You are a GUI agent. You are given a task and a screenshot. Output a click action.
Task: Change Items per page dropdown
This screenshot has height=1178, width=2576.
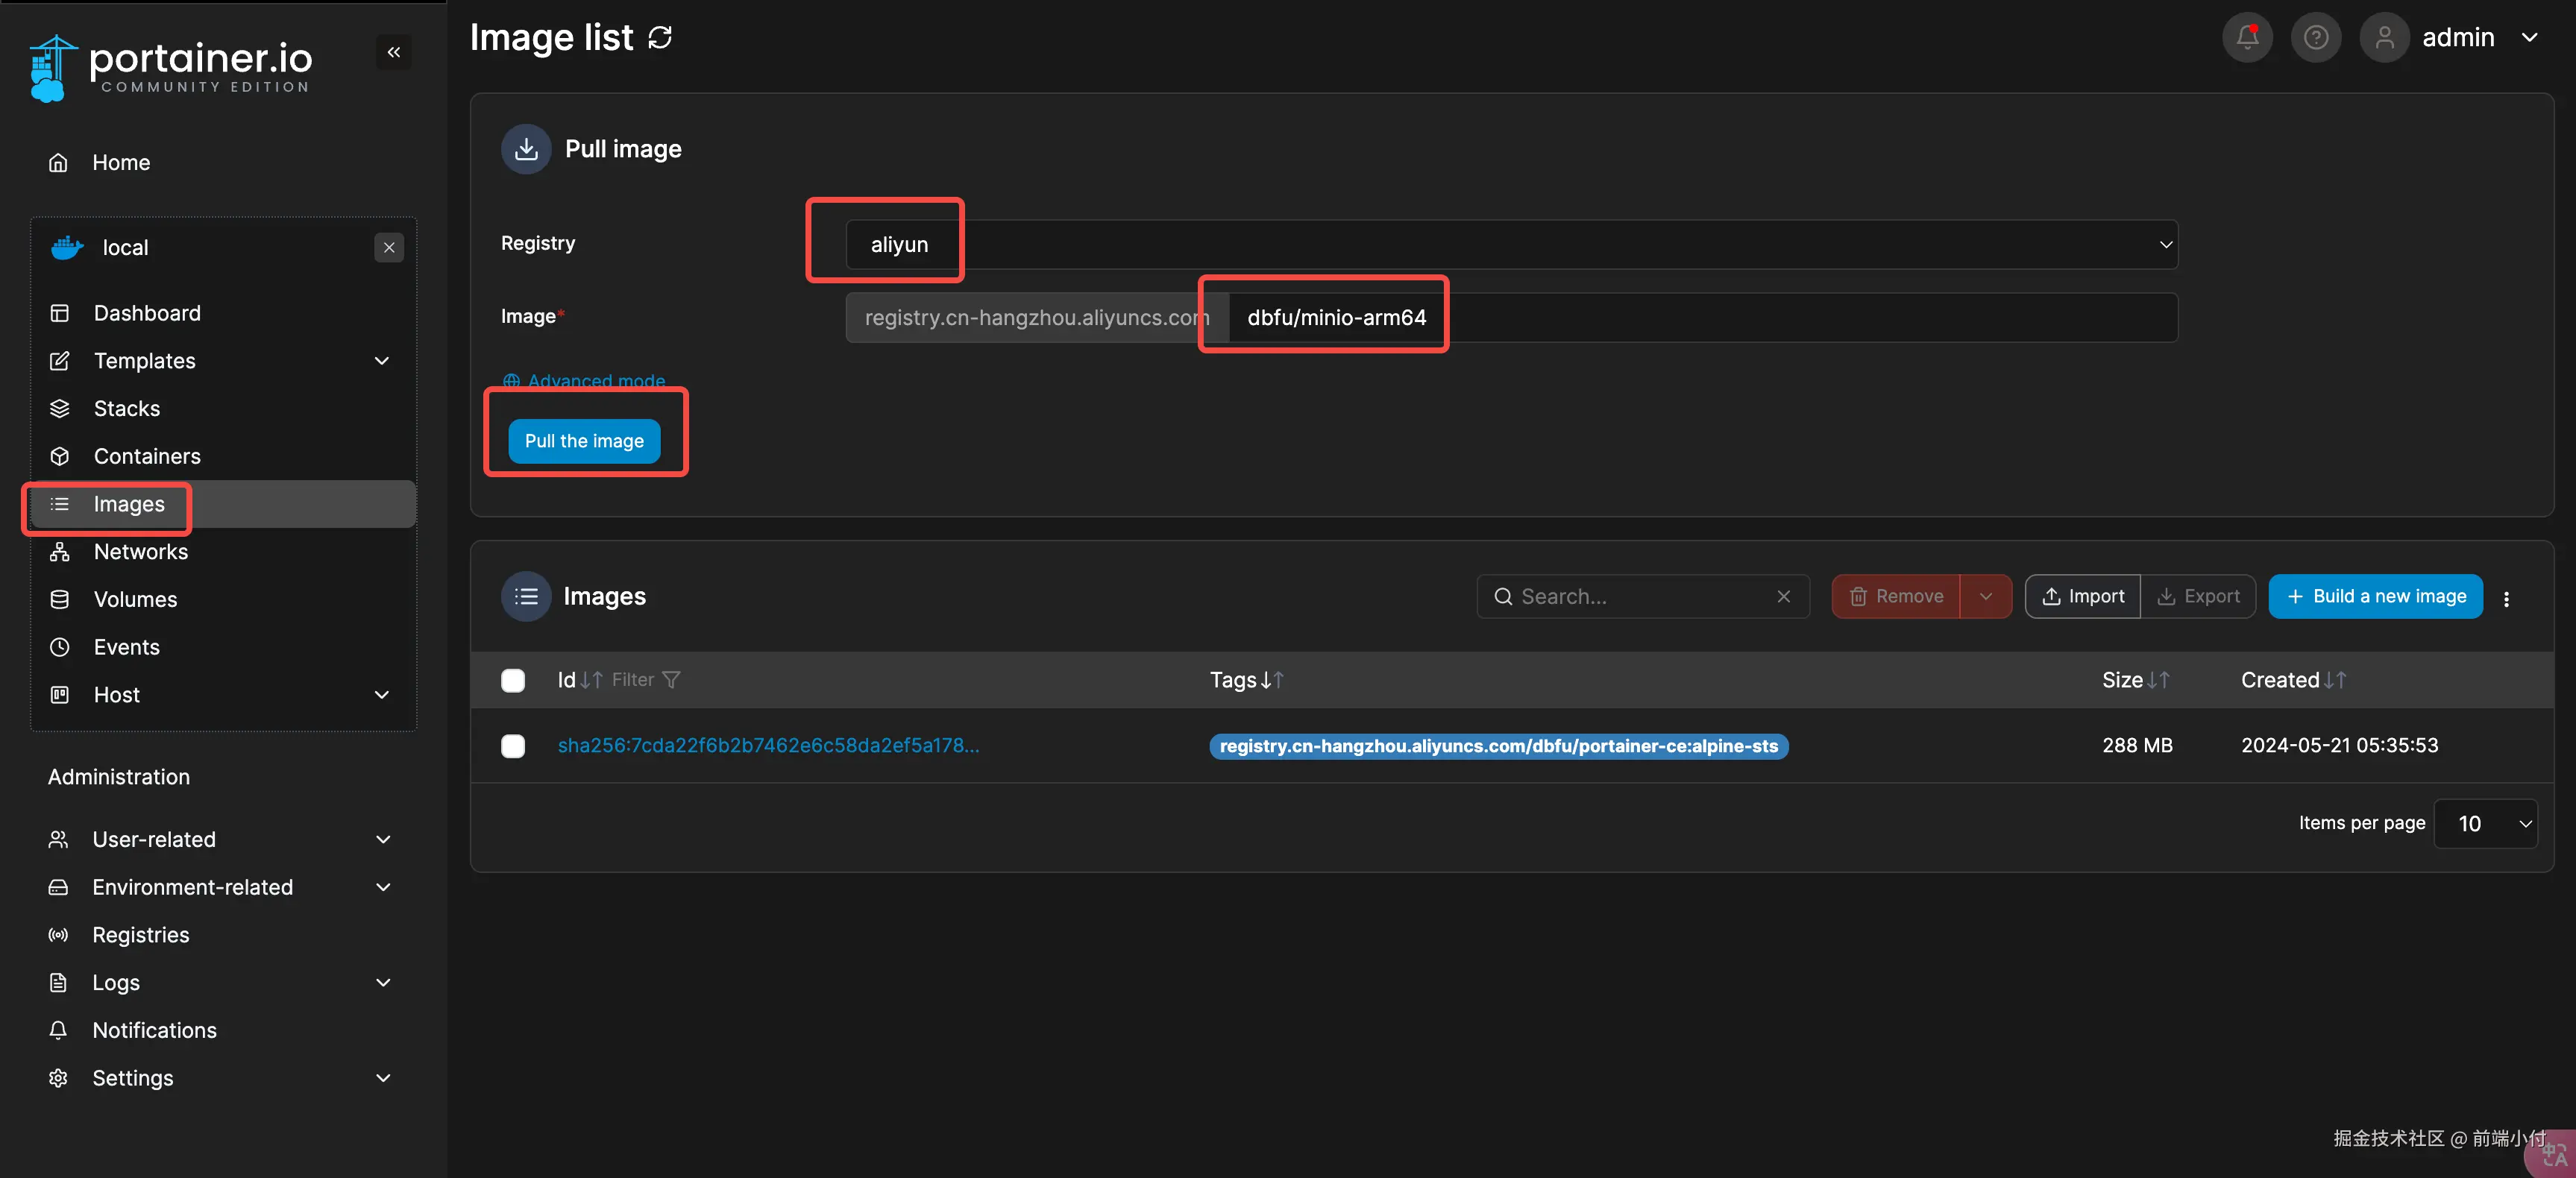click(2485, 824)
